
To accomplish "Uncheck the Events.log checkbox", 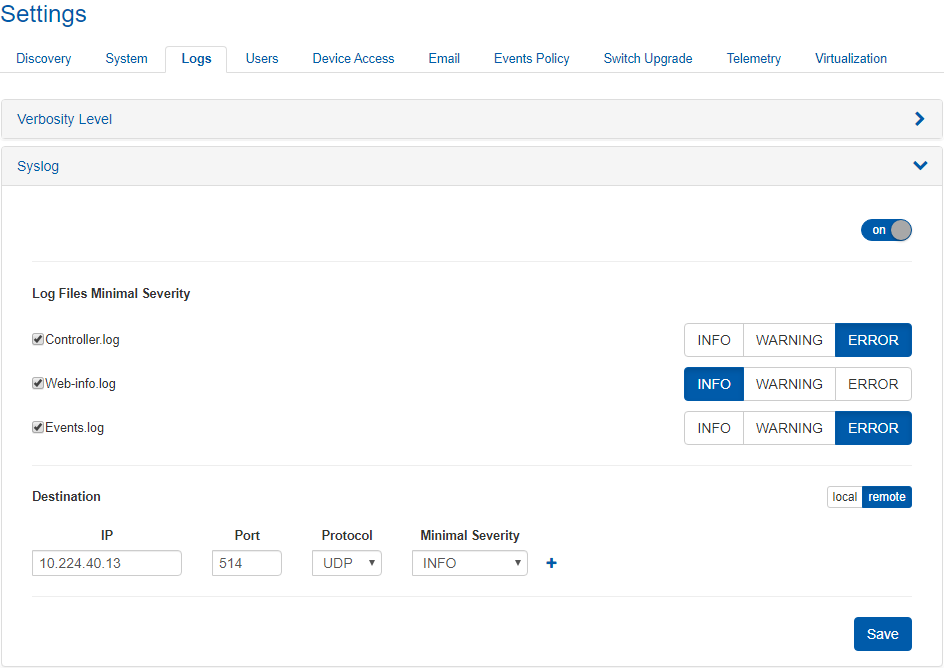I will point(38,428).
